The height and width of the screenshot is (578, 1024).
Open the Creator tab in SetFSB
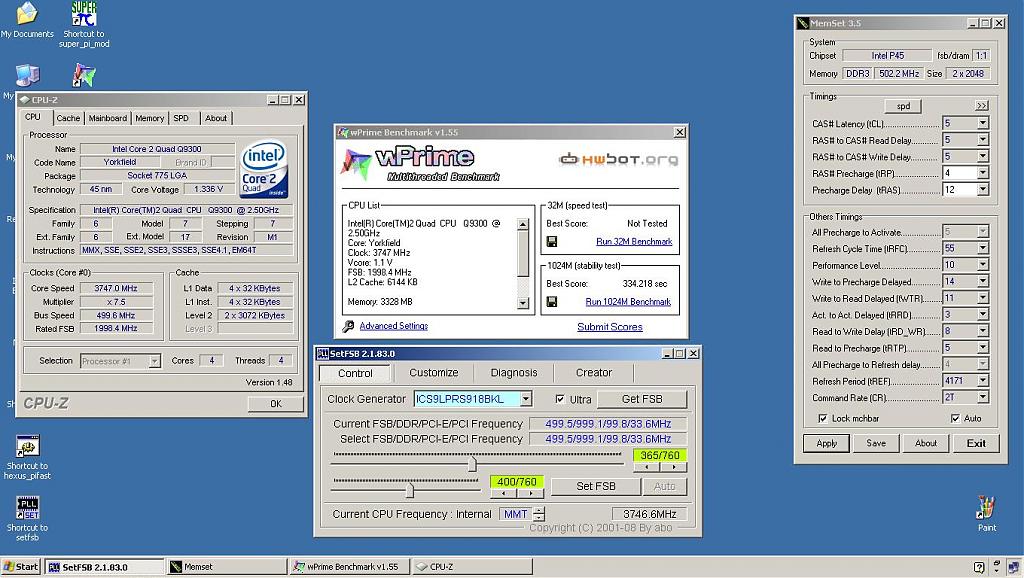pos(594,373)
